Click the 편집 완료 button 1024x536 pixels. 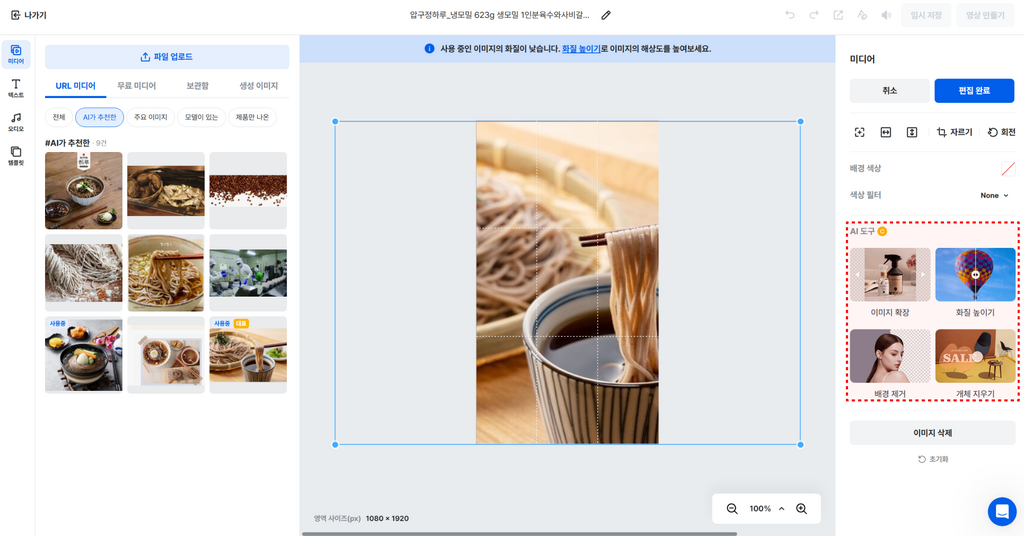pyautogui.click(x=974, y=91)
